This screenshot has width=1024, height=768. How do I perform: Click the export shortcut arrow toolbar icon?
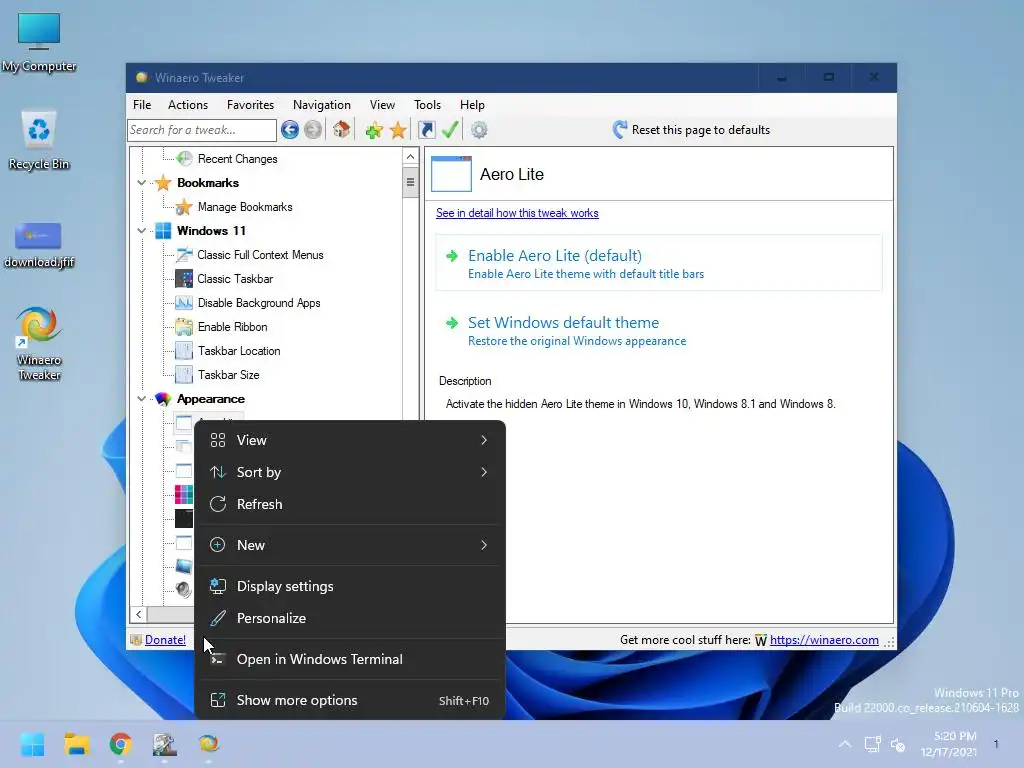pyautogui.click(x=426, y=130)
